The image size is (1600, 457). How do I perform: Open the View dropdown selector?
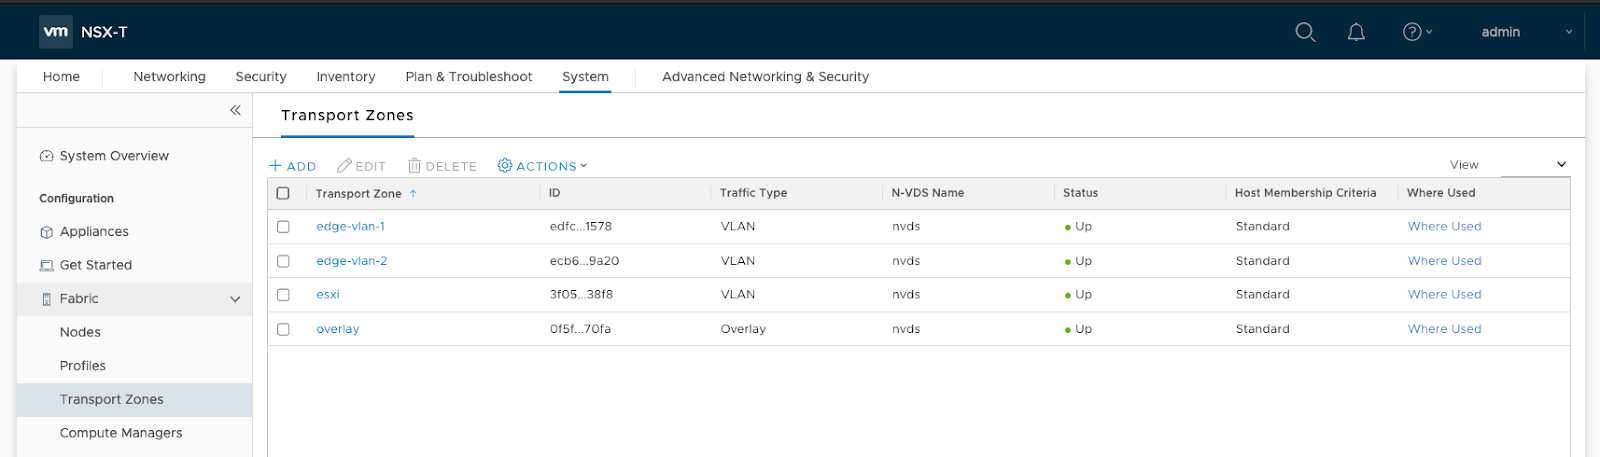pyautogui.click(x=1535, y=165)
